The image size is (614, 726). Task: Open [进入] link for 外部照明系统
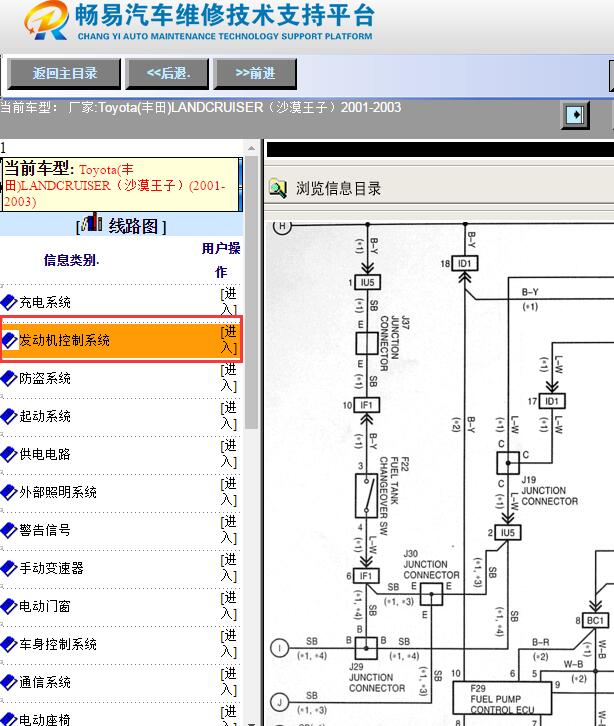(229, 491)
